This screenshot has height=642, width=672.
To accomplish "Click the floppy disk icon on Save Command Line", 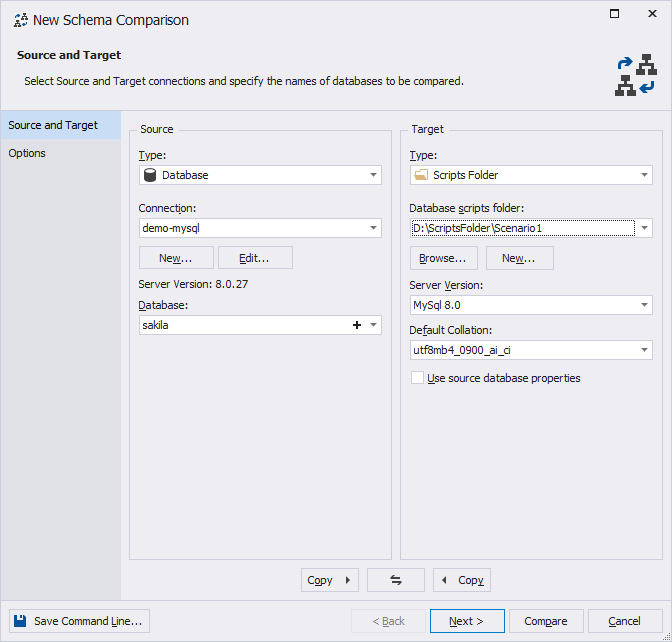I will (x=20, y=621).
